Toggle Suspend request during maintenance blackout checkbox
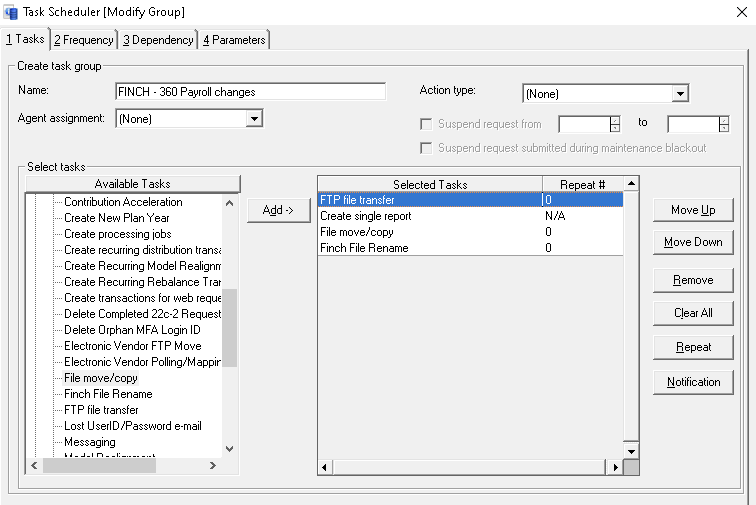Image resolution: width=756 pixels, height=505 pixels. click(x=426, y=148)
